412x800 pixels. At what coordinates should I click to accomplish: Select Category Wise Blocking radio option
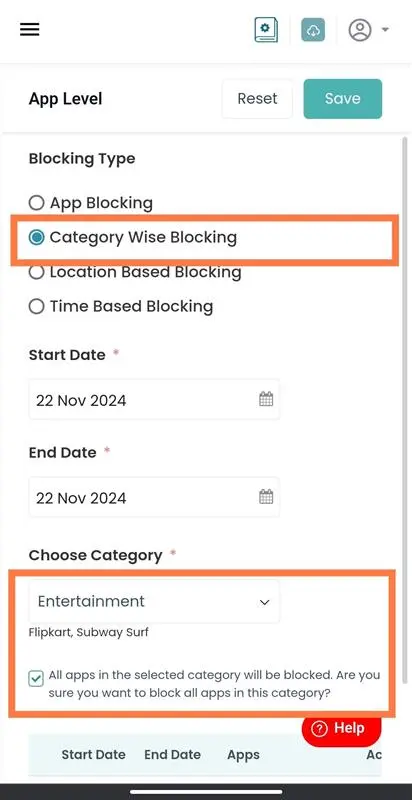(36, 237)
